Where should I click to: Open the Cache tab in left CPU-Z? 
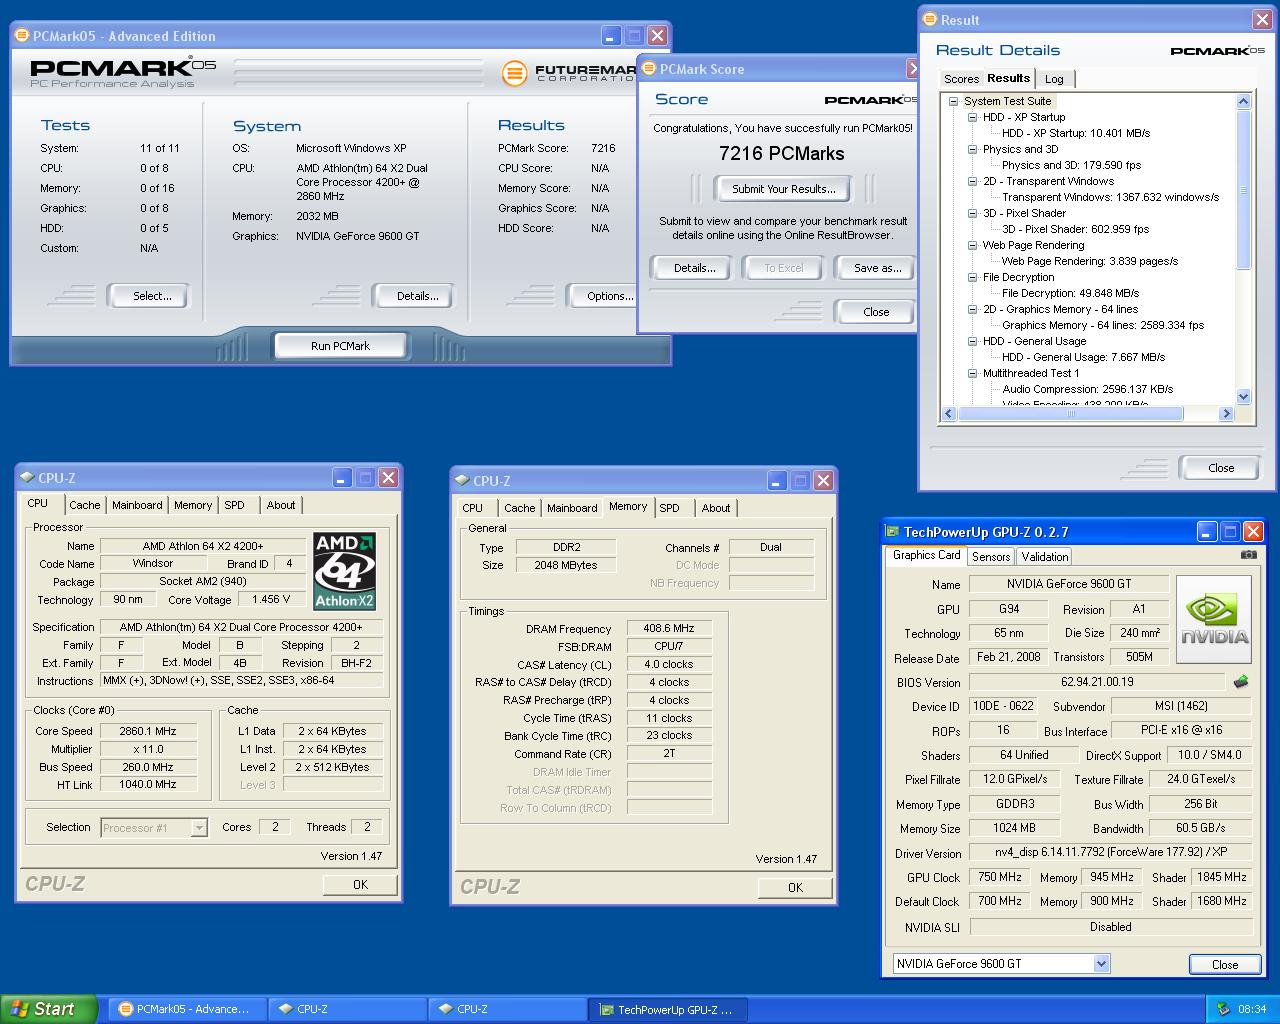[x=85, y=505]
